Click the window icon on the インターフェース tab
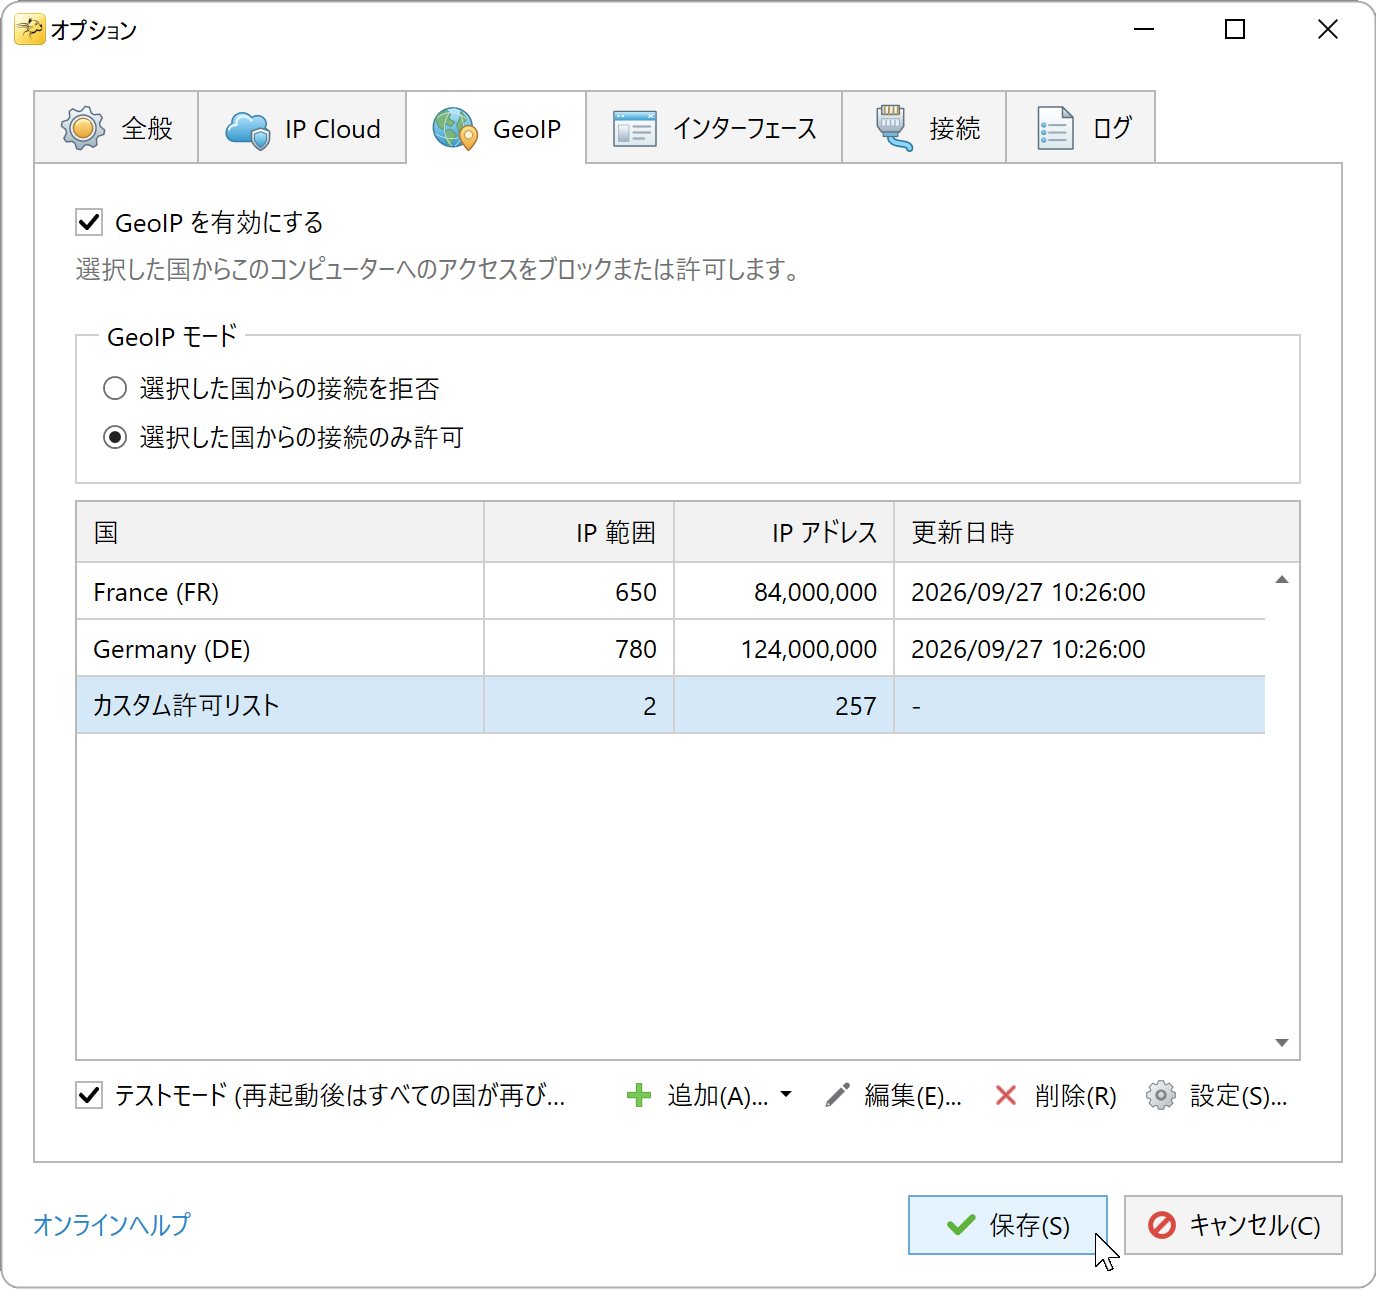 pyautogui.click(x=635, y=129)
